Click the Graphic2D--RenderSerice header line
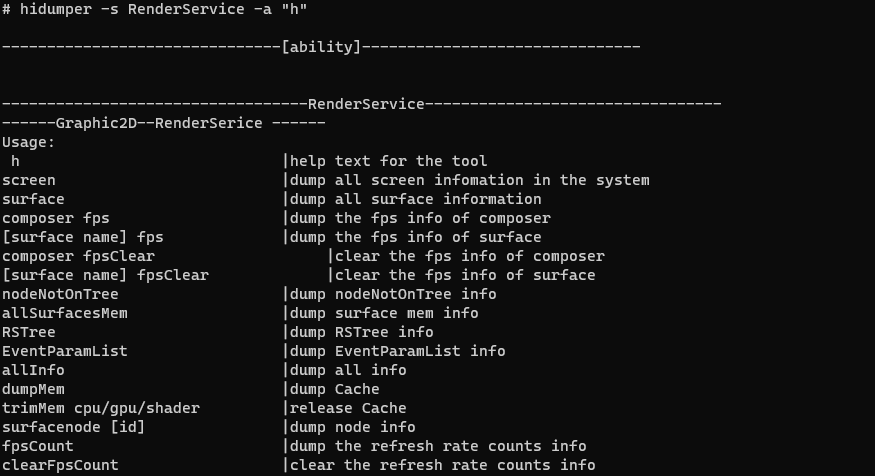The height and width of the screenshot is (476, 875). 164,123
